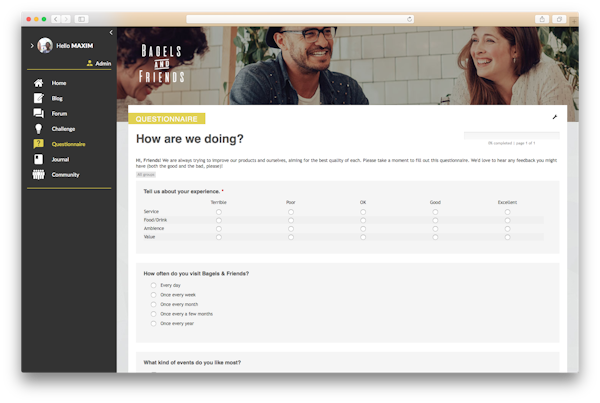Click the Excellent column header

pyautogui.click(x=507, y=202)
